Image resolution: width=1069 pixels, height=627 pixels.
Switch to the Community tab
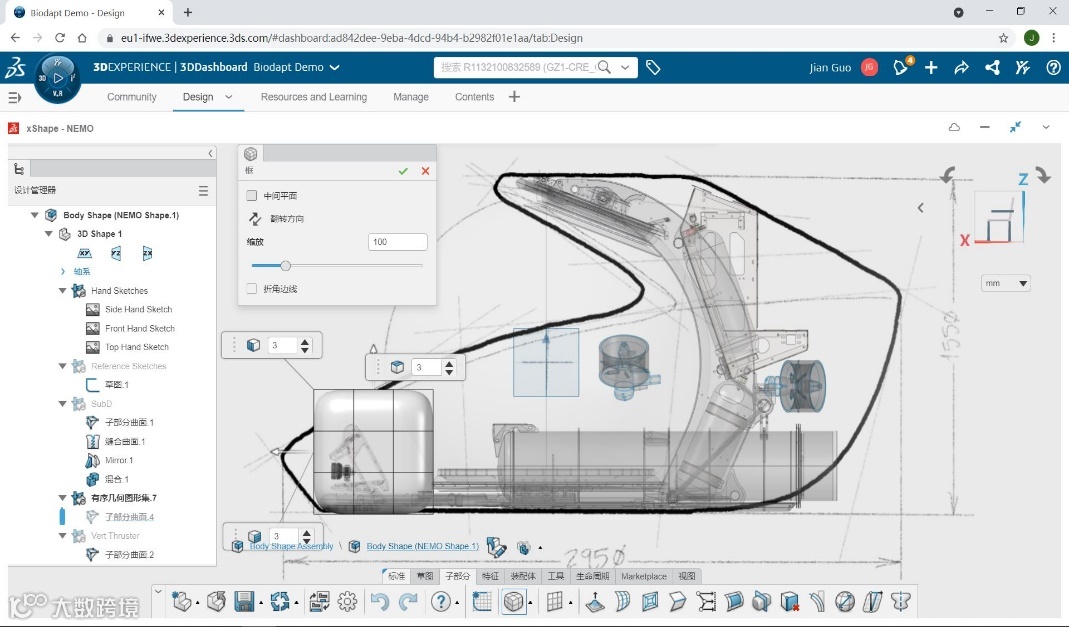tap(132, 97)
